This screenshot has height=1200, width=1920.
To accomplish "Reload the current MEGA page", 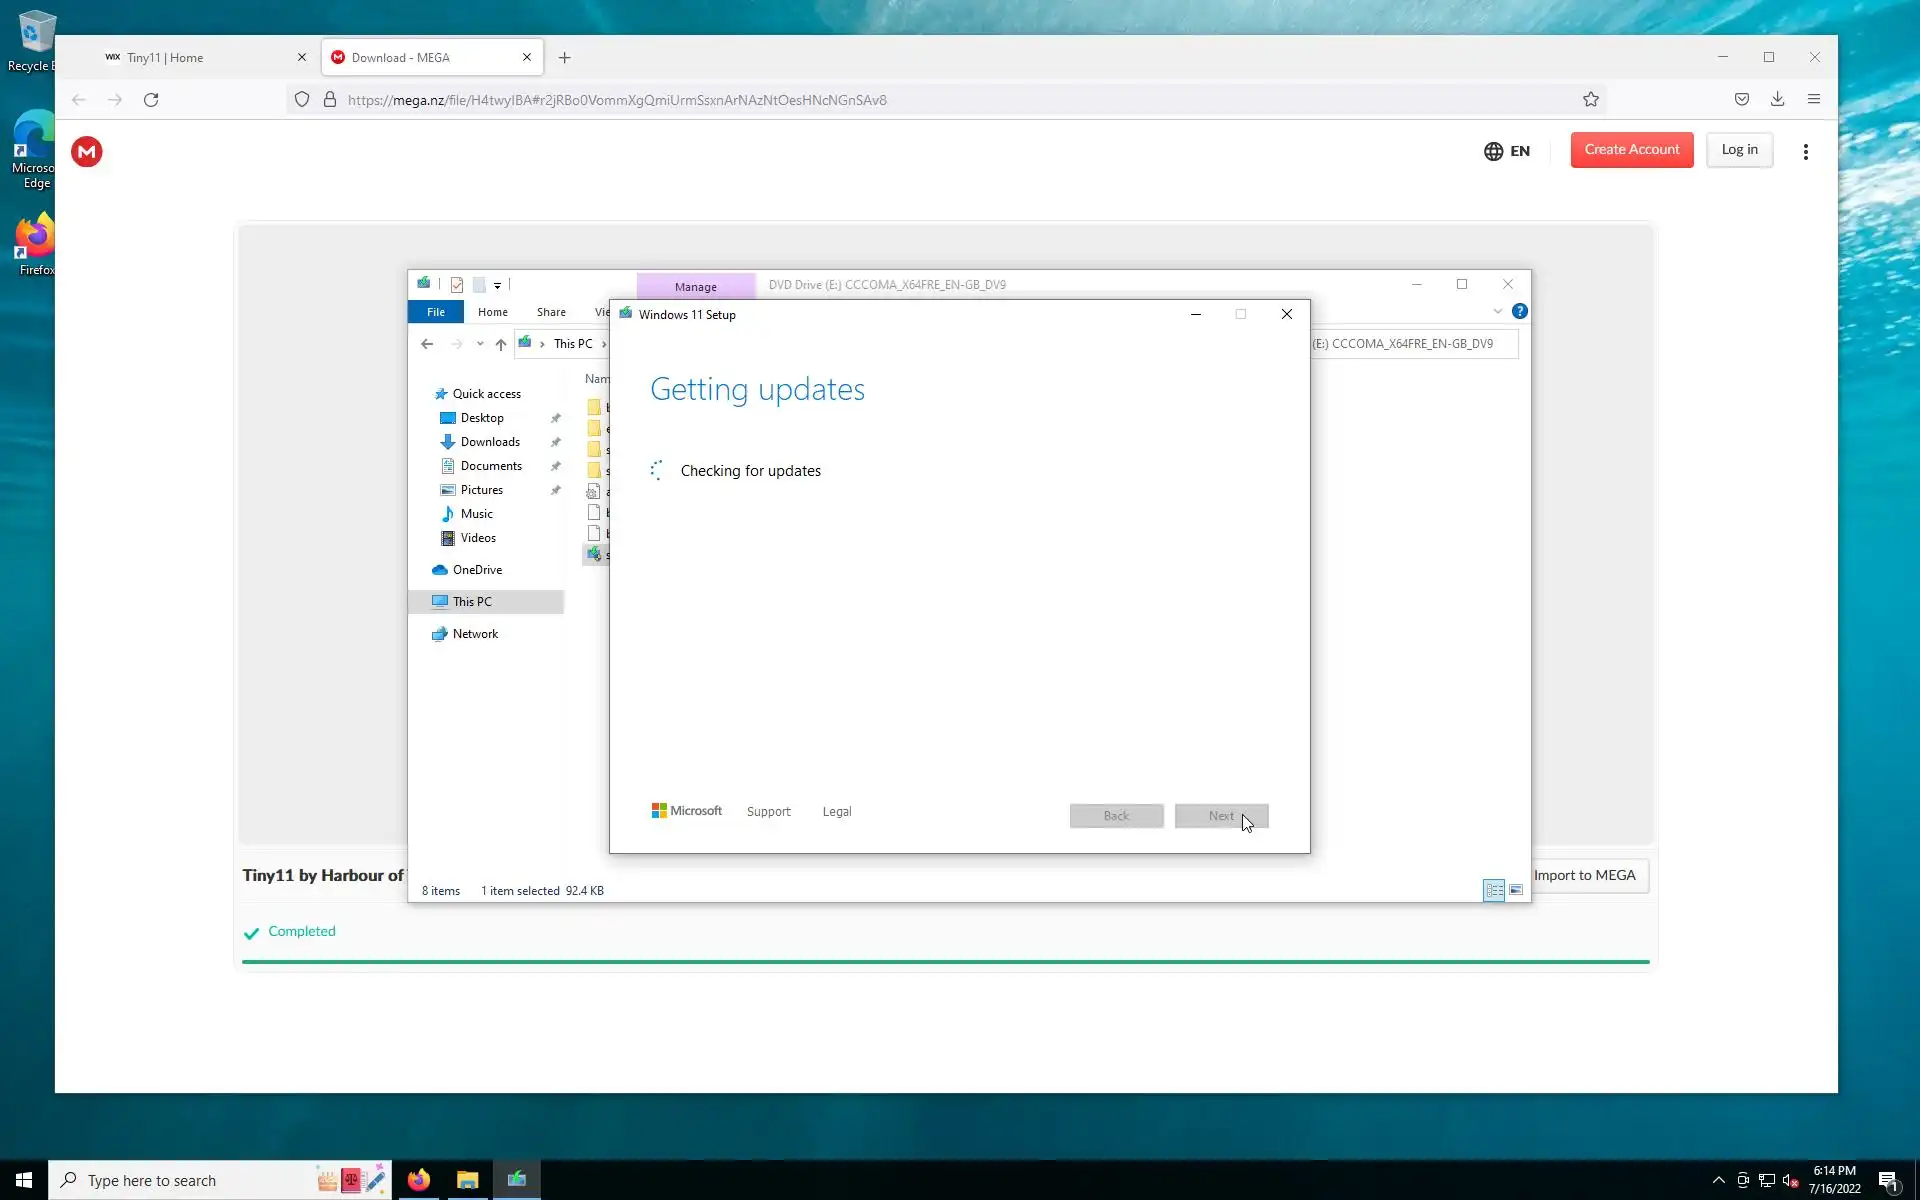I will [x=151, y=99].
